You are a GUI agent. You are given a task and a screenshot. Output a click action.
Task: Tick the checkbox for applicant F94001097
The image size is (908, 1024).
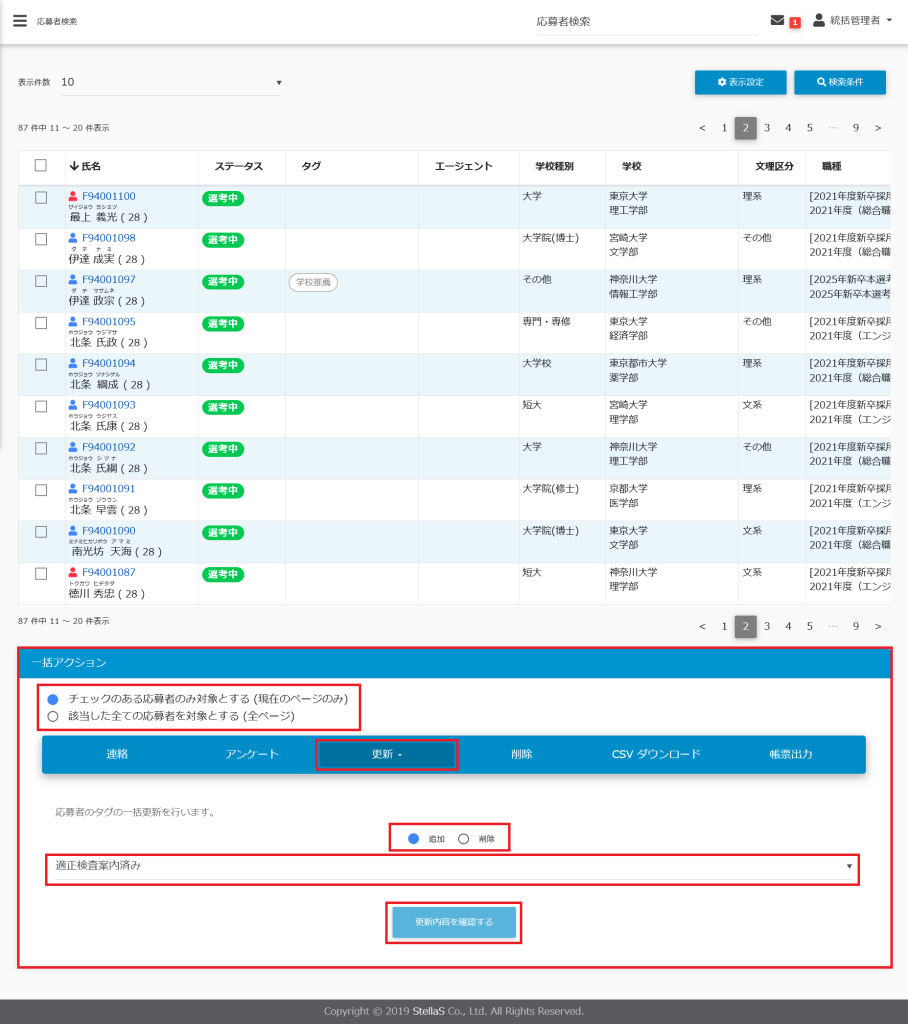[41, 281]
